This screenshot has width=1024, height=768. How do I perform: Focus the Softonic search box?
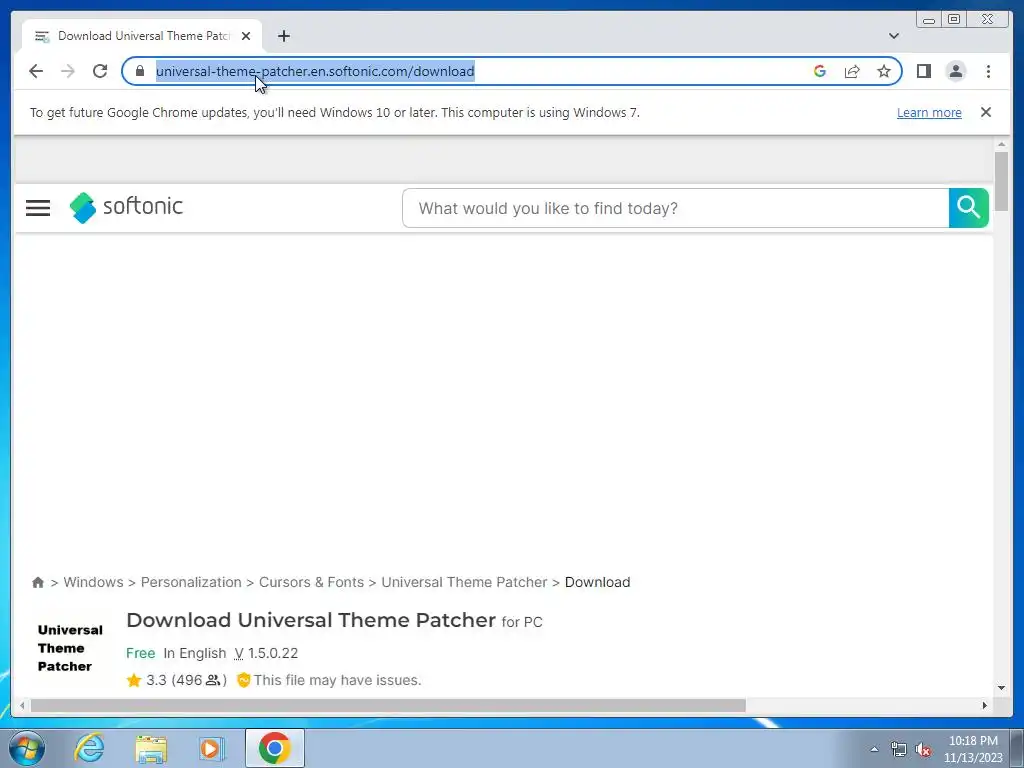675,208
